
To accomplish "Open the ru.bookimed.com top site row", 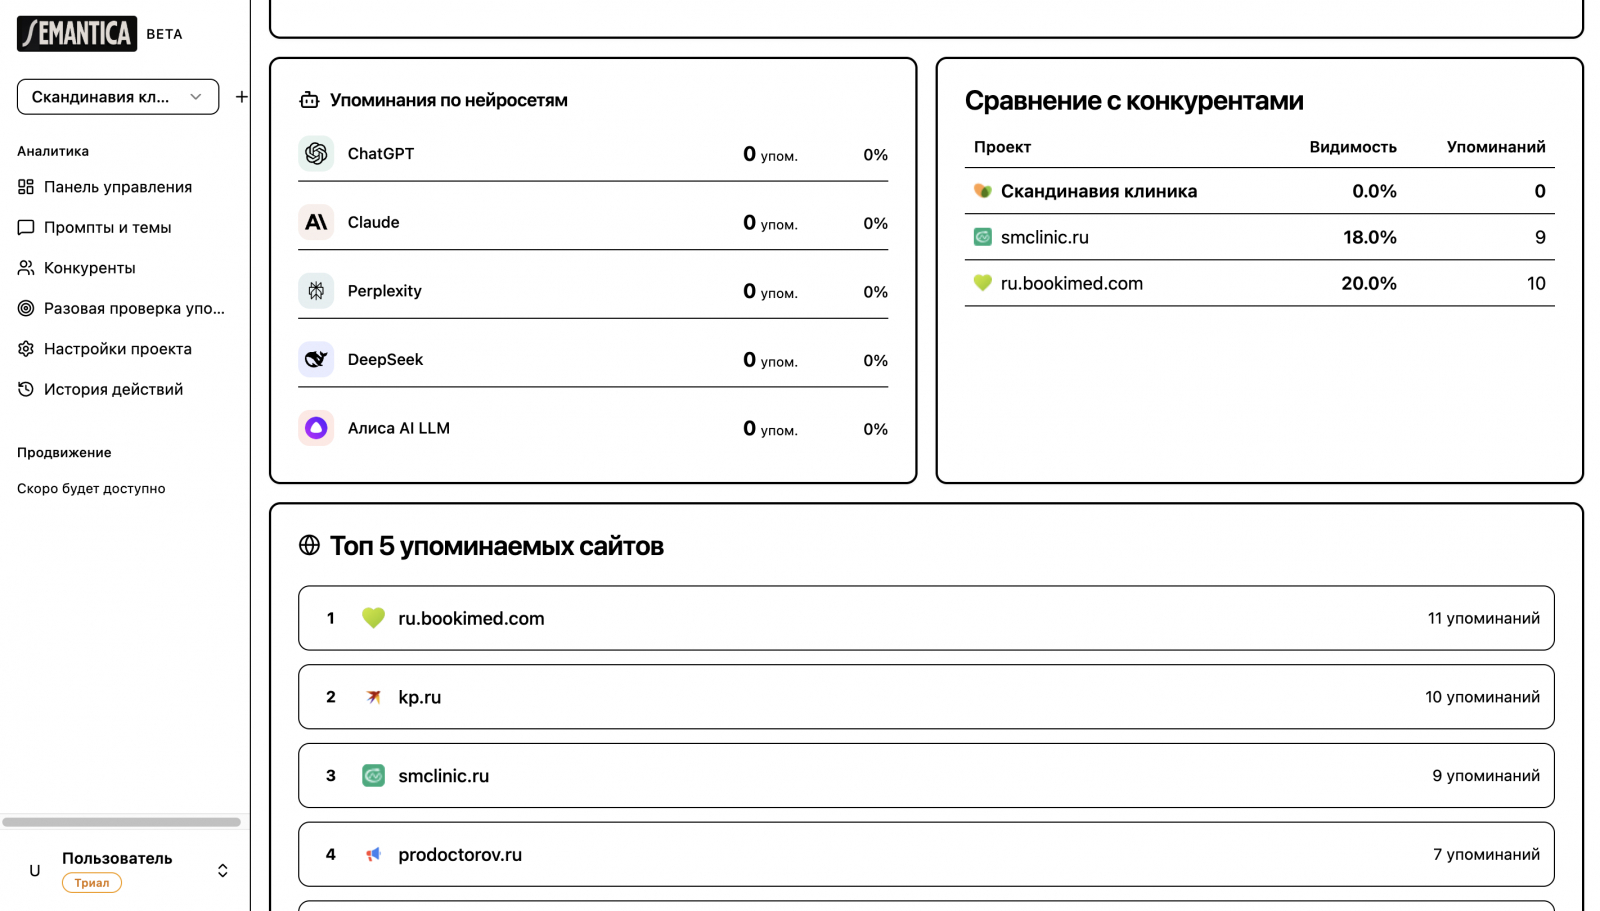I will [x=925, y=618].
